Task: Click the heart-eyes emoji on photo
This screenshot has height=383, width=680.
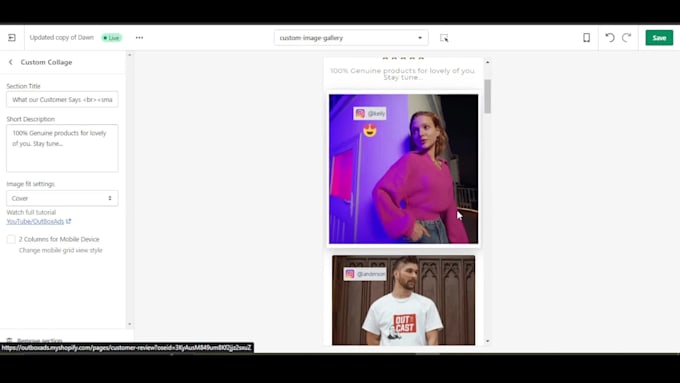Action: [370, 130]
